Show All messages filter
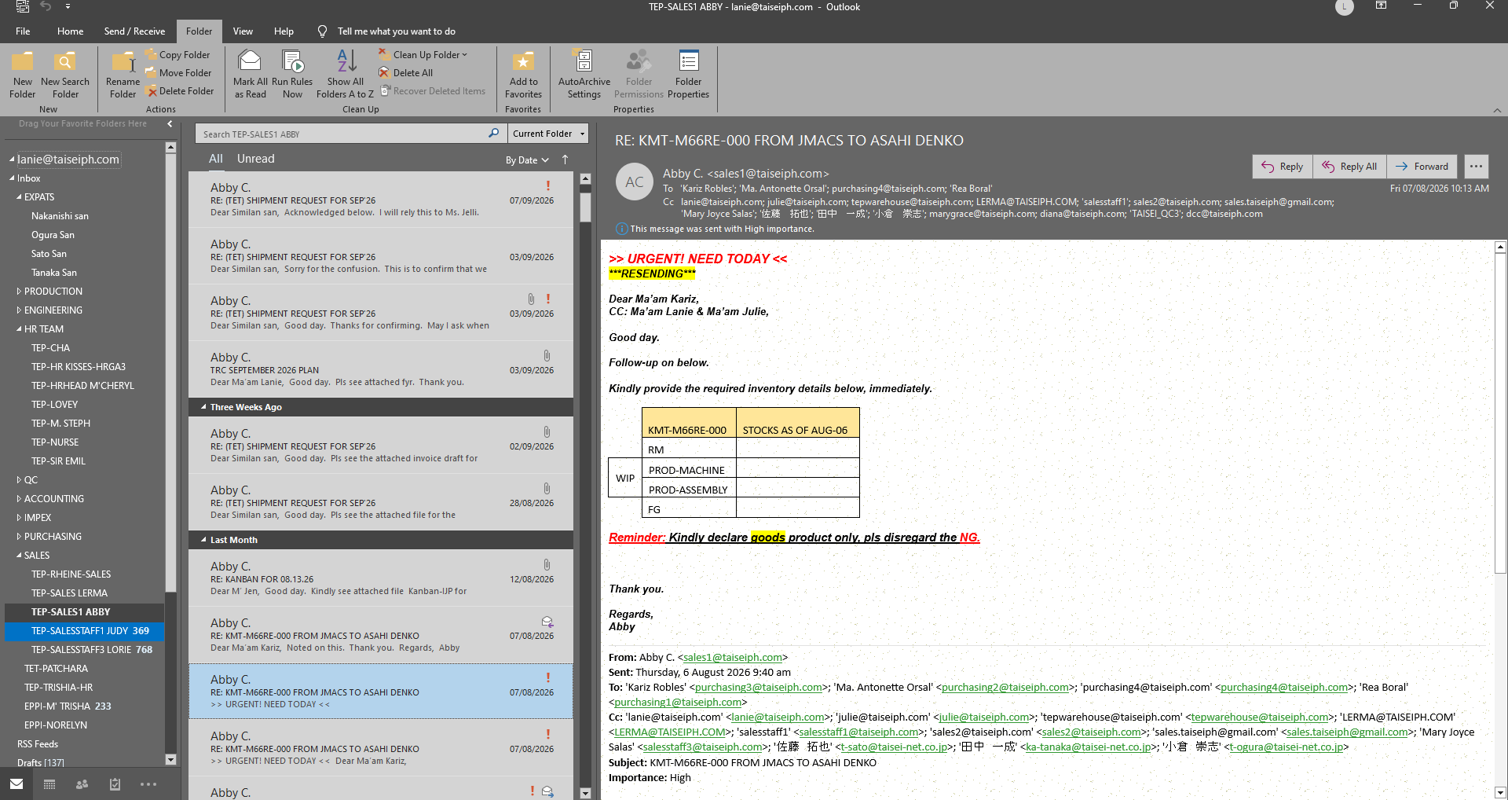Screen dimensions: 1508x800 216,159
